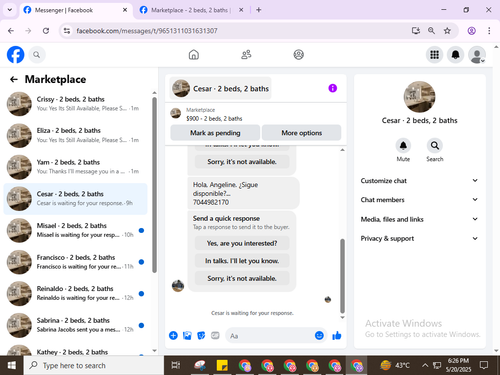500x375 pixels.
Task: Expand Customize chat section
Action: tap(419, 181)
